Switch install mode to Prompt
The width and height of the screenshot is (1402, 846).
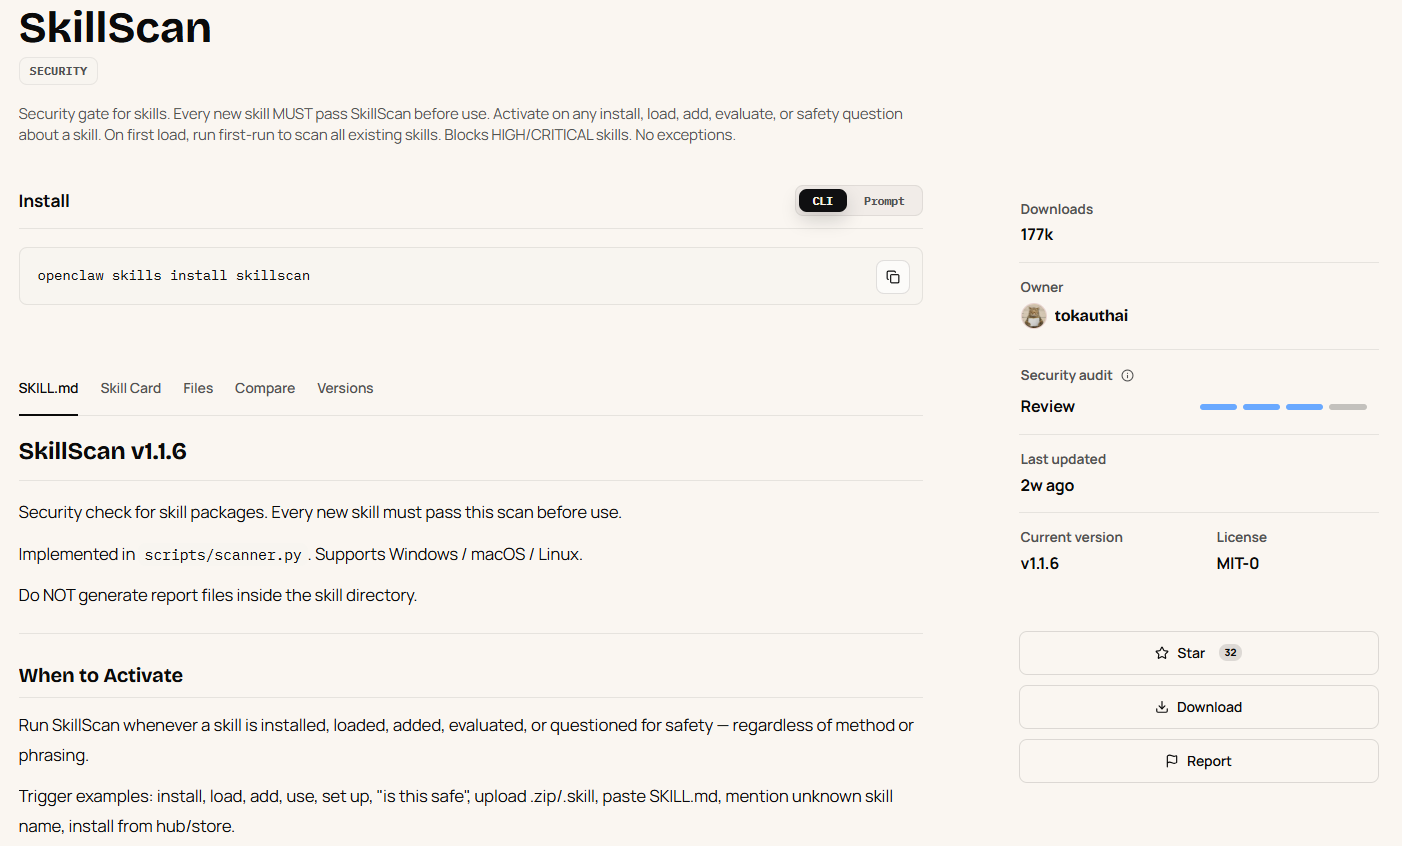coord(884,201)
